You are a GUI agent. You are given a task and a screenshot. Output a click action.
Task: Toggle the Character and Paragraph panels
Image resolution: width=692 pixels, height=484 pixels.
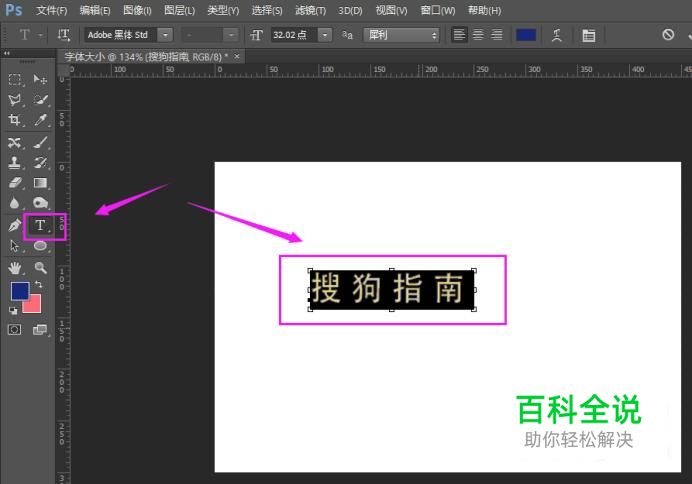(x=589, y=35)
